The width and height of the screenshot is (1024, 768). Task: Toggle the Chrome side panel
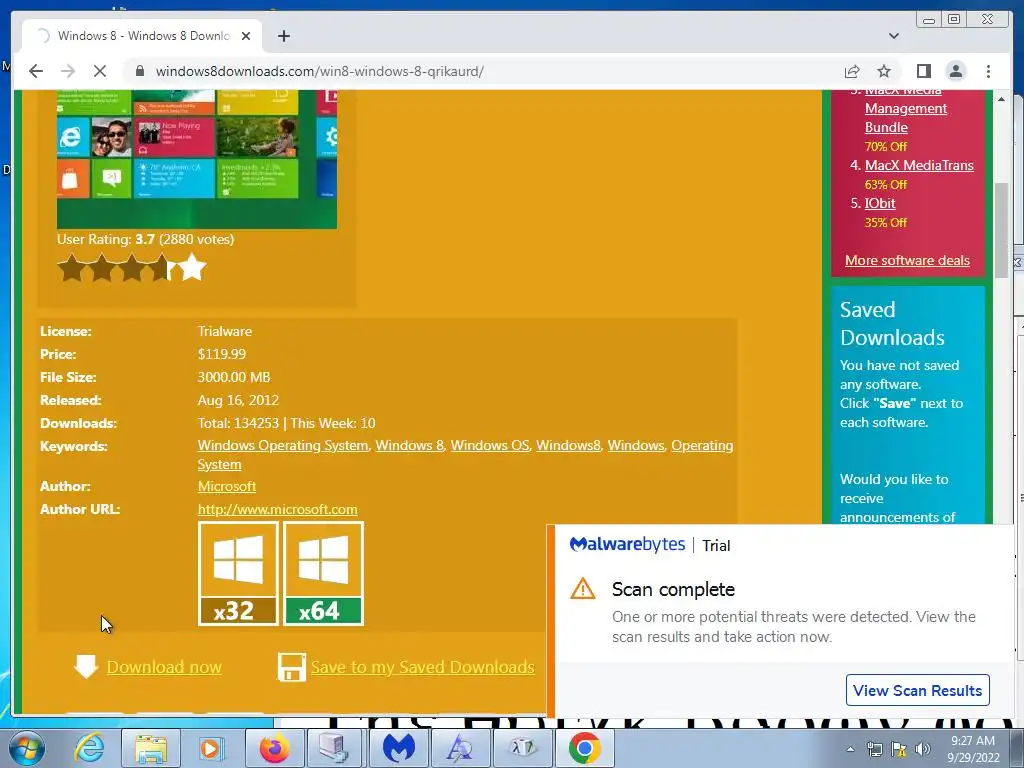923,71
